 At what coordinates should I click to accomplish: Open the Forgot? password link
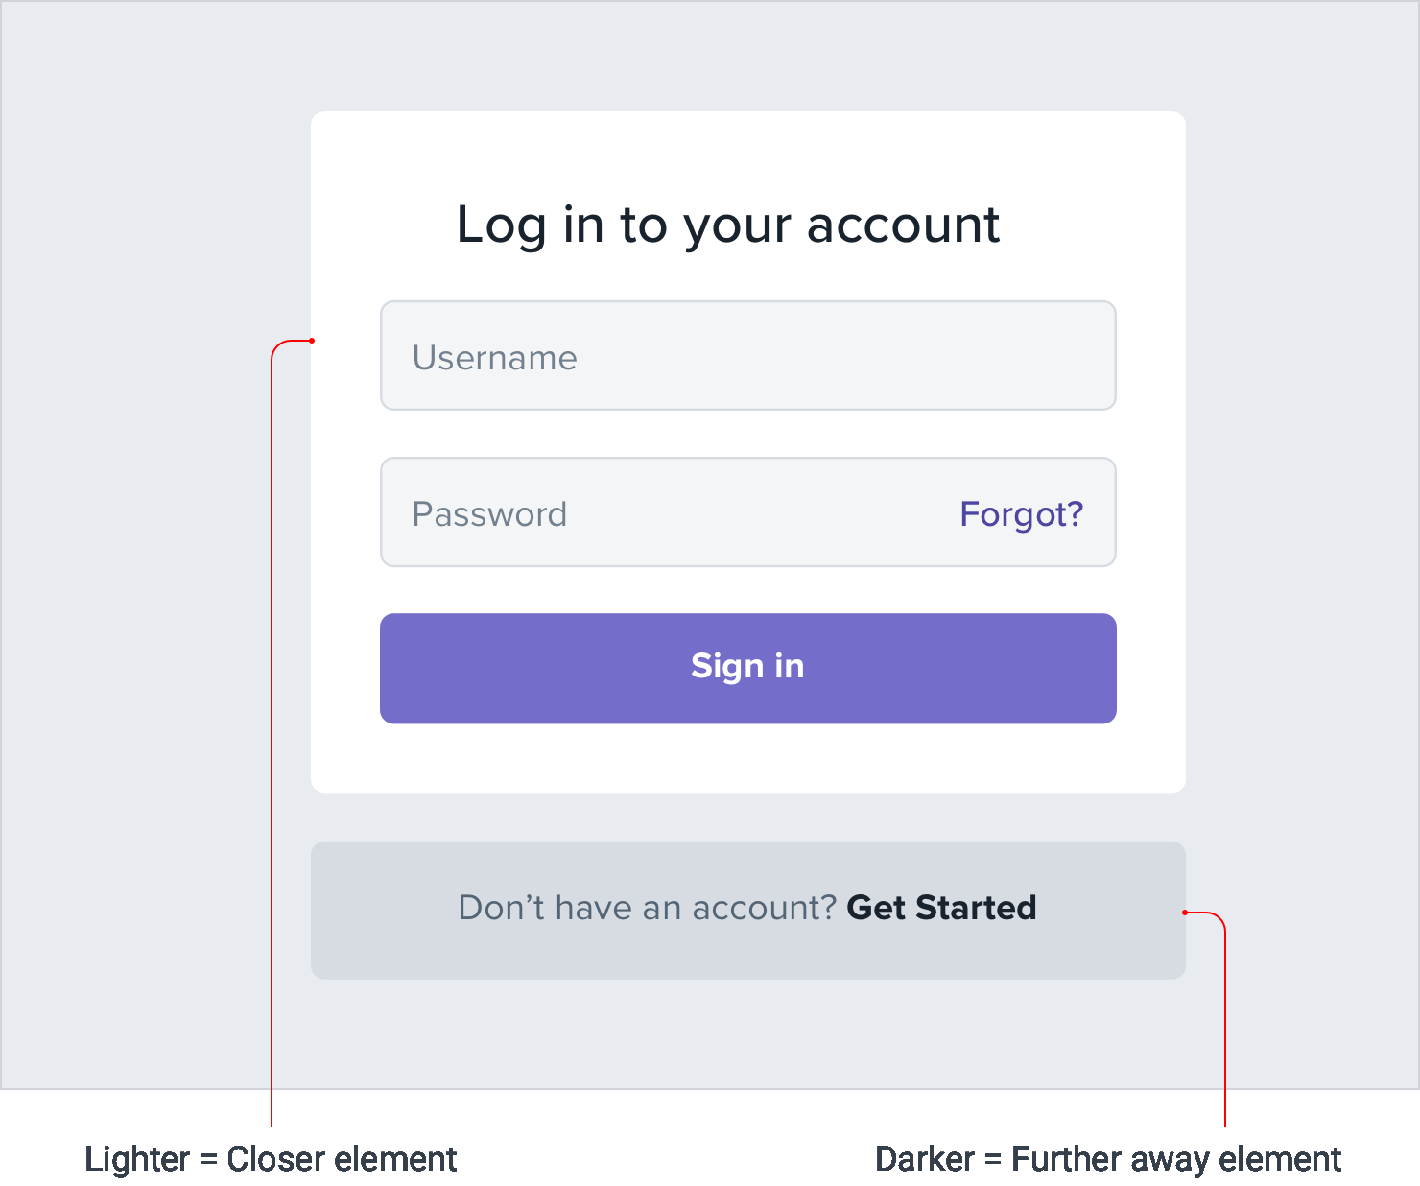pos(1020,514)
